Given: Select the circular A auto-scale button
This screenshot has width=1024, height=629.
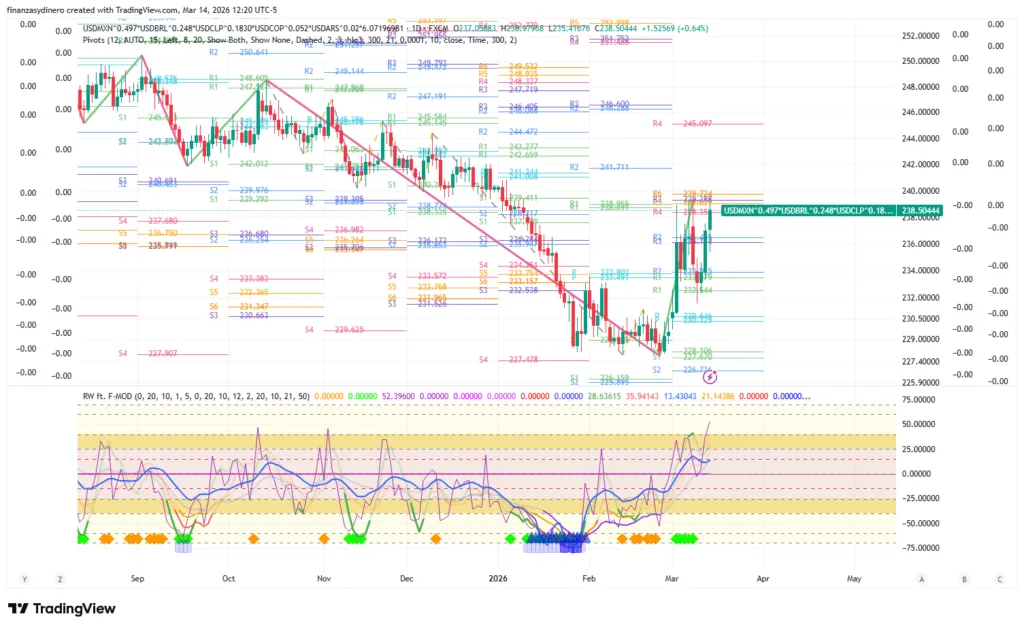Looking at the screenshot, I should 921,579.
